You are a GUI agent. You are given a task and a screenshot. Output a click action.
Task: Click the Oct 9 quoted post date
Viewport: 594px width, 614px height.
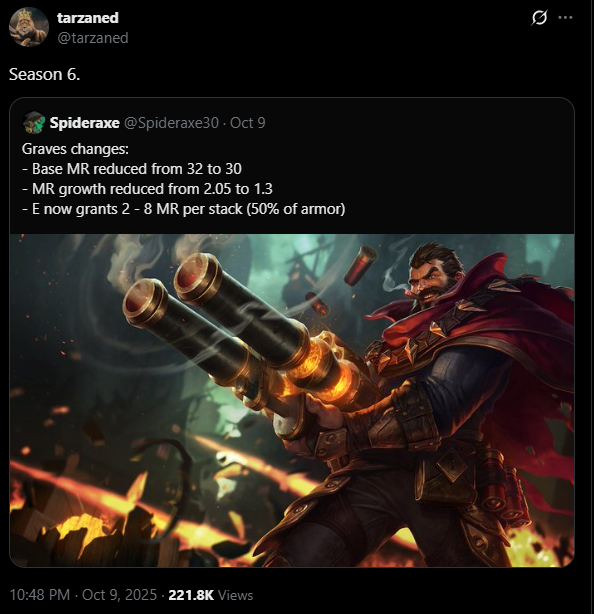tap(248, 123)
